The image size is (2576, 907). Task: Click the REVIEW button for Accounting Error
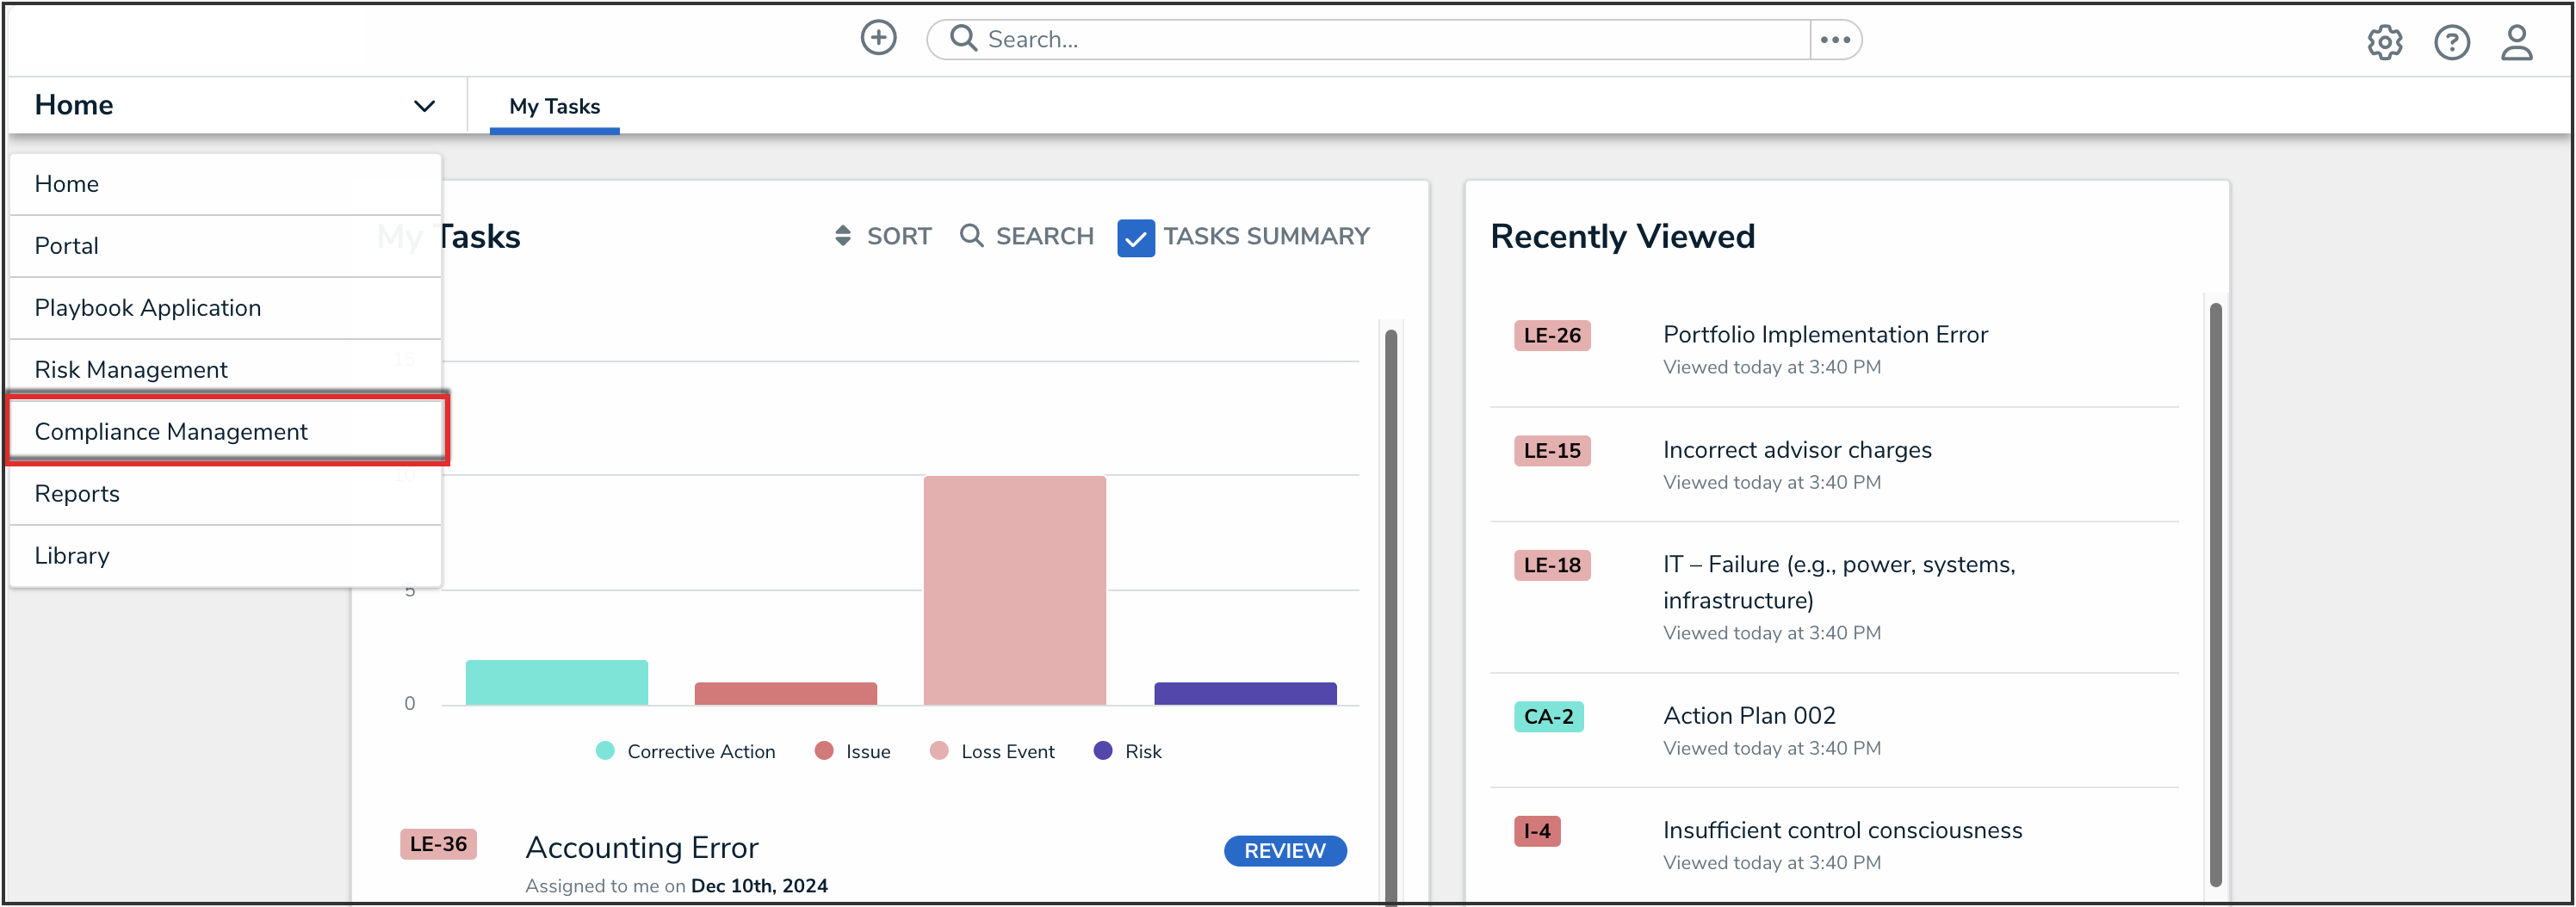[x=1284, y=850]
